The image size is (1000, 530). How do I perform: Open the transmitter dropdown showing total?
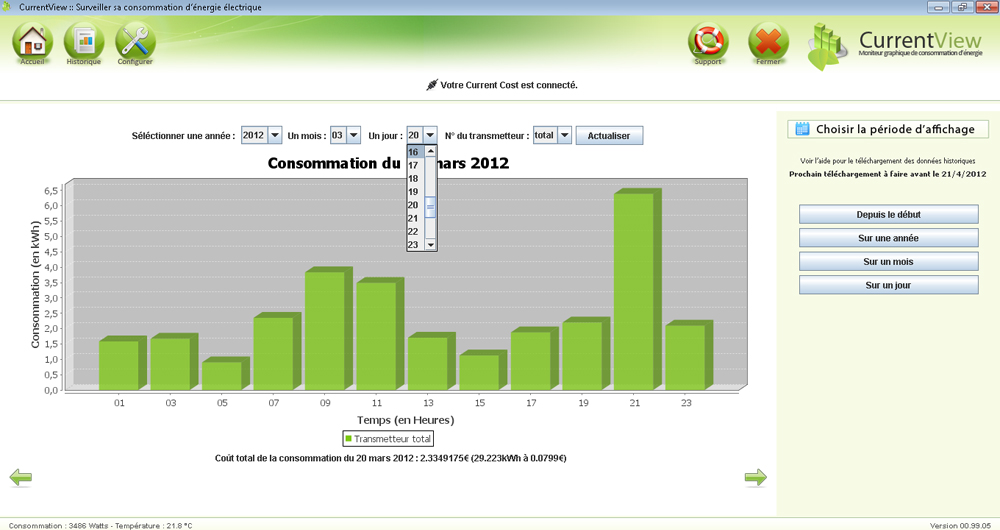pos(564,135)
